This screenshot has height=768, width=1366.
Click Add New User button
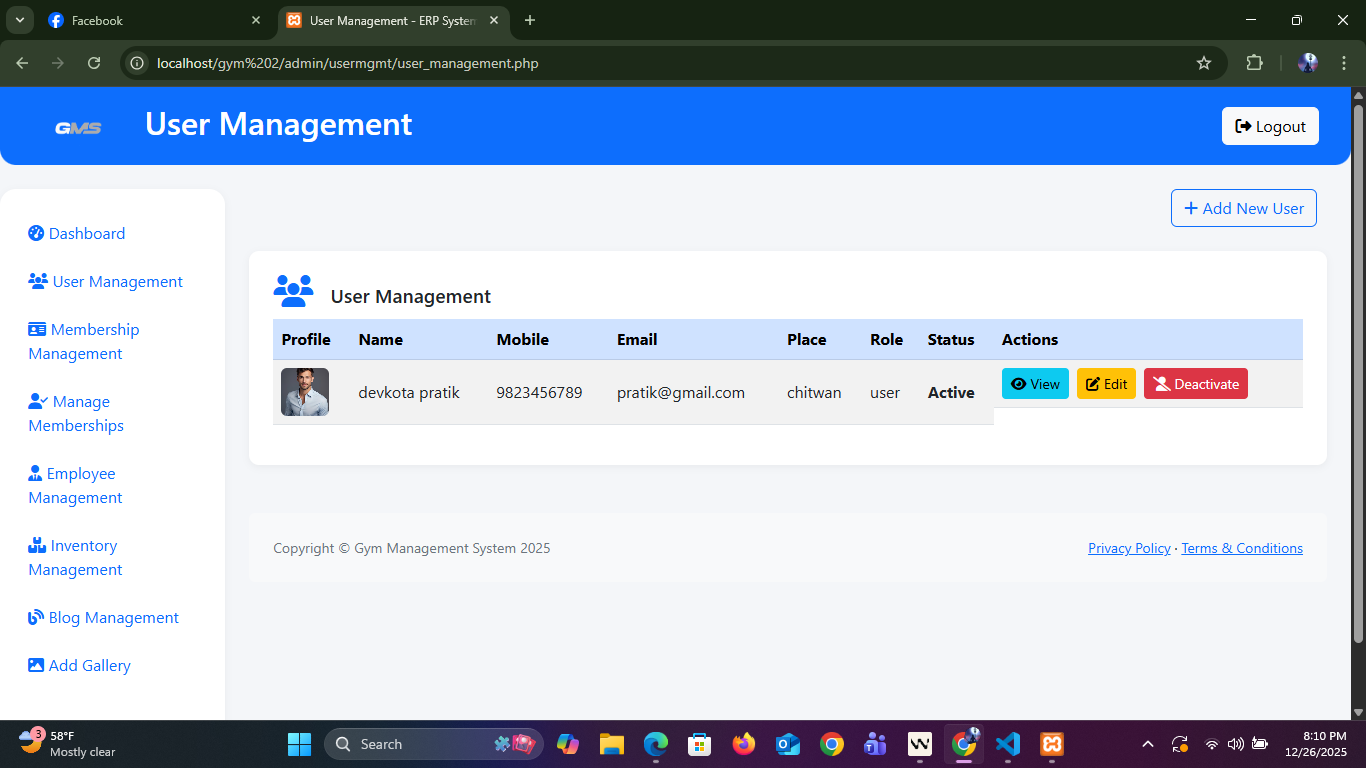1244,208
